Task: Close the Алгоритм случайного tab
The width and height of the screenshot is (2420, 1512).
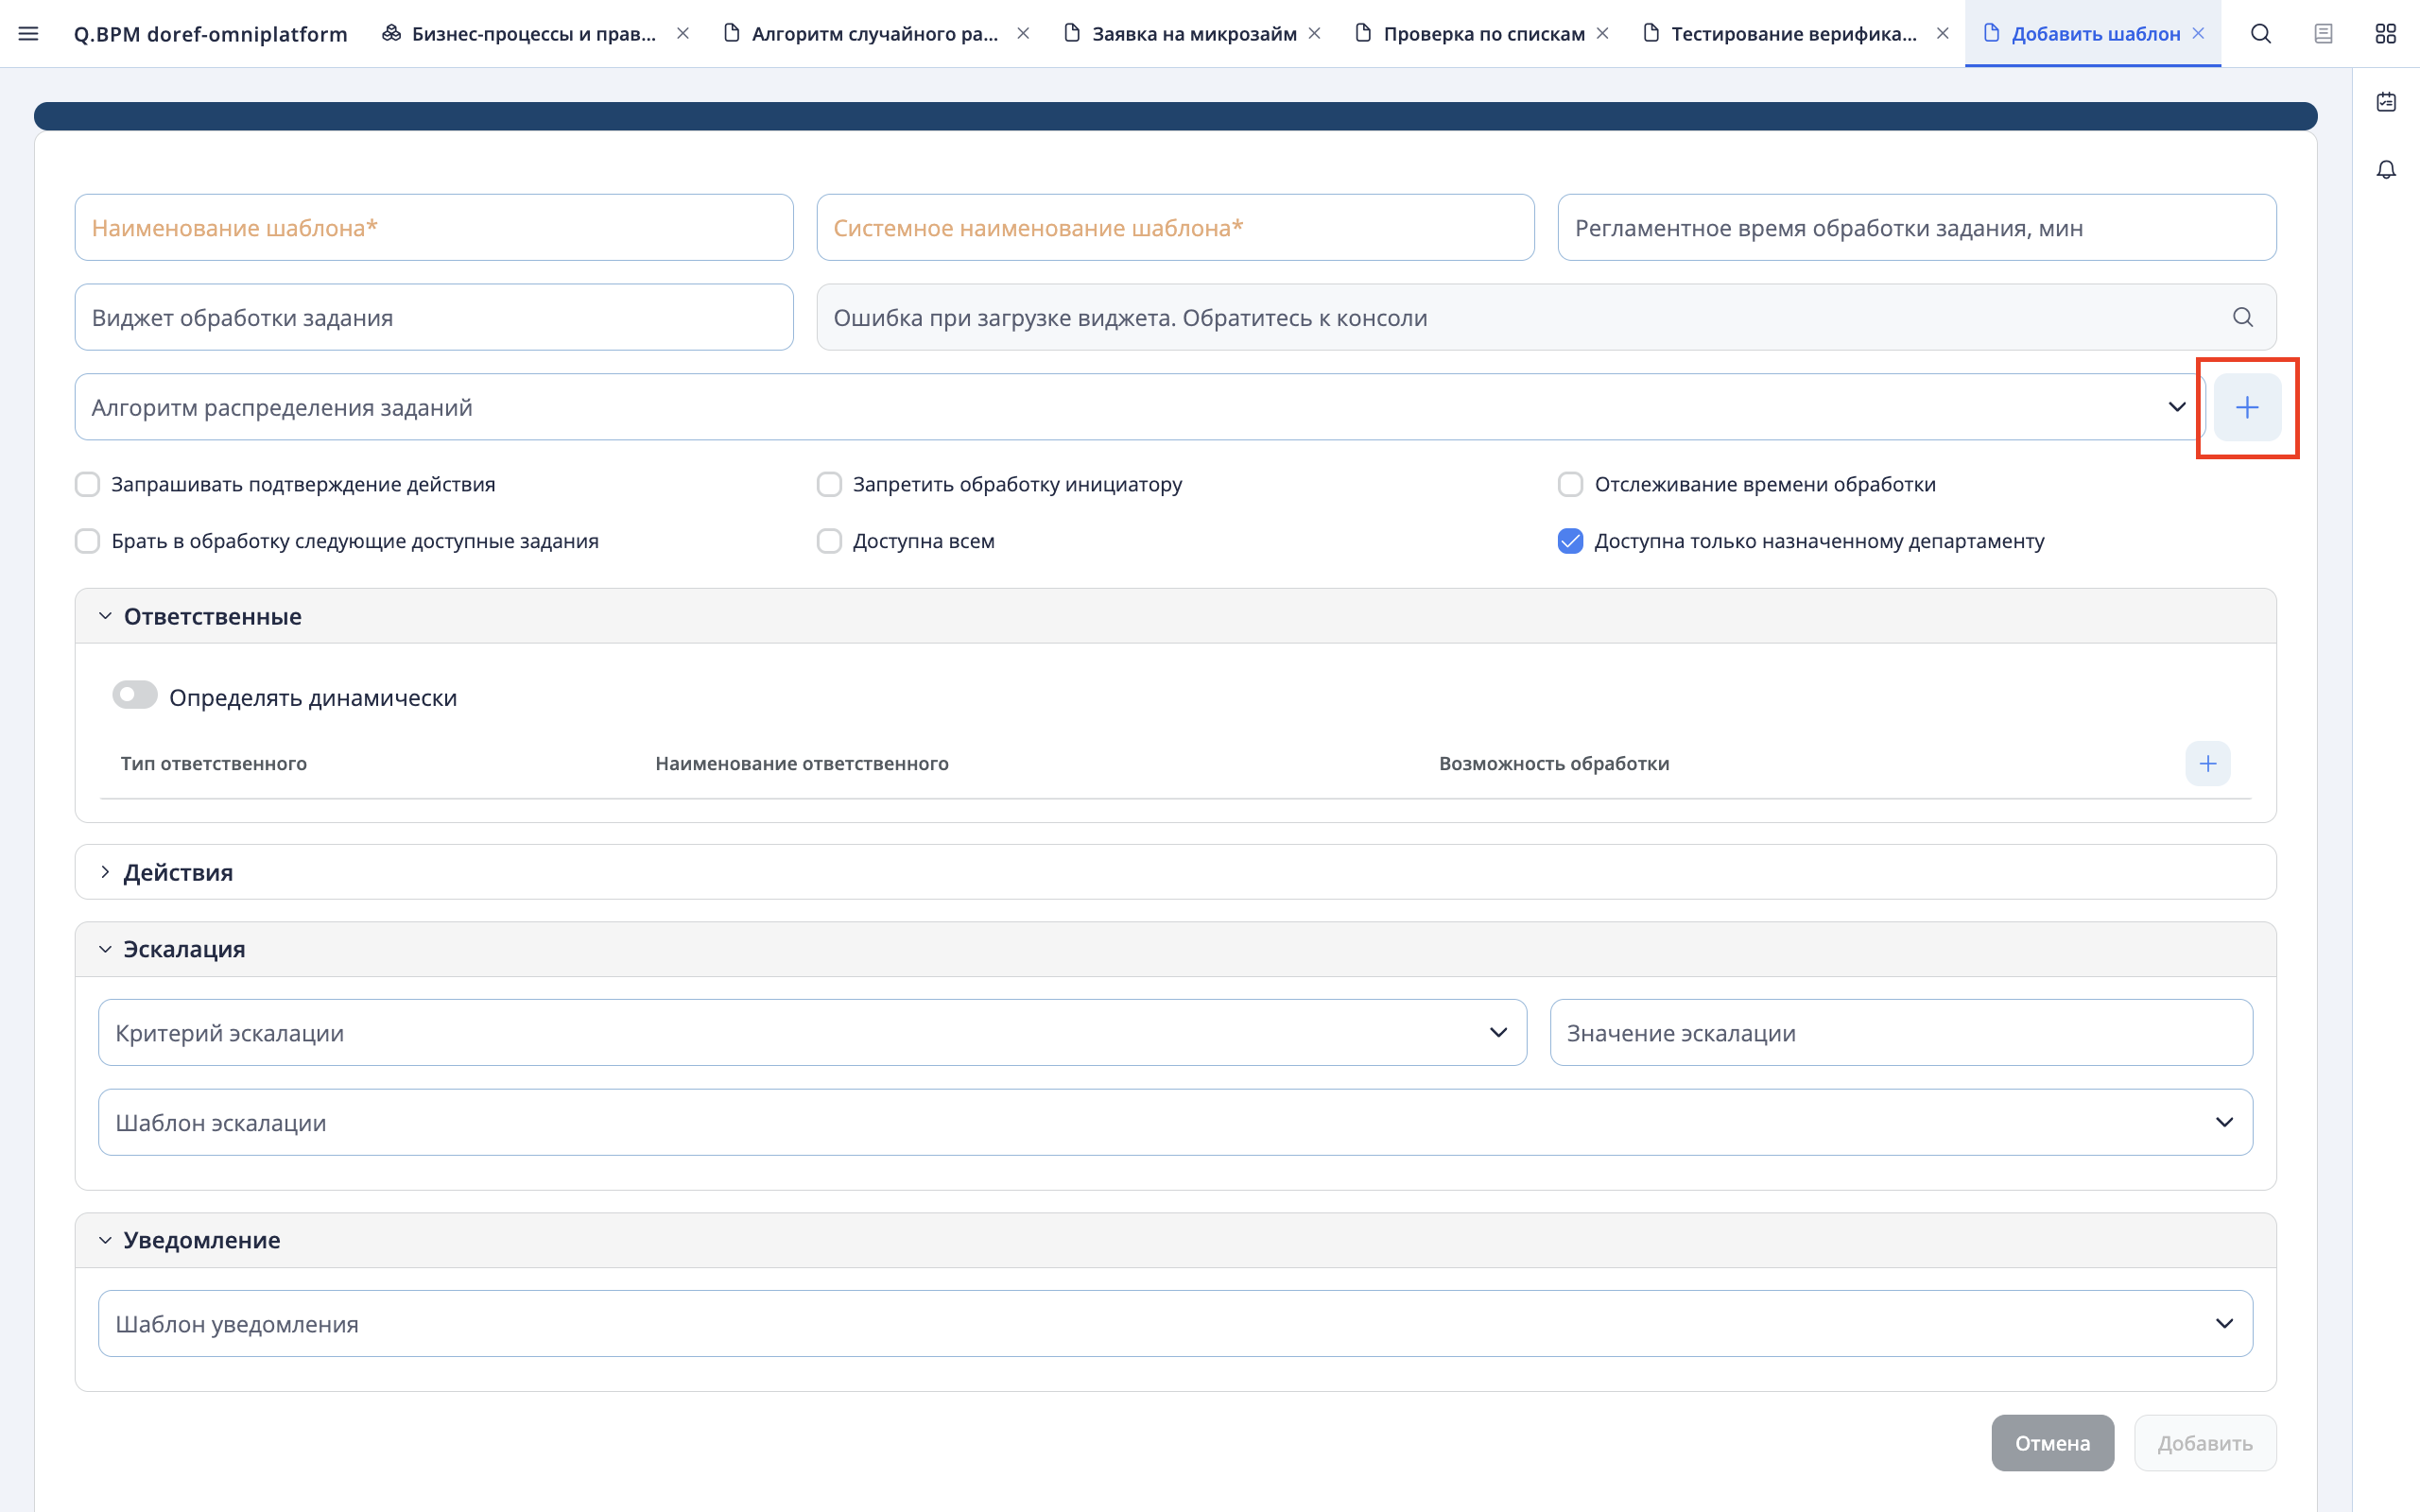Action: 1023,34
